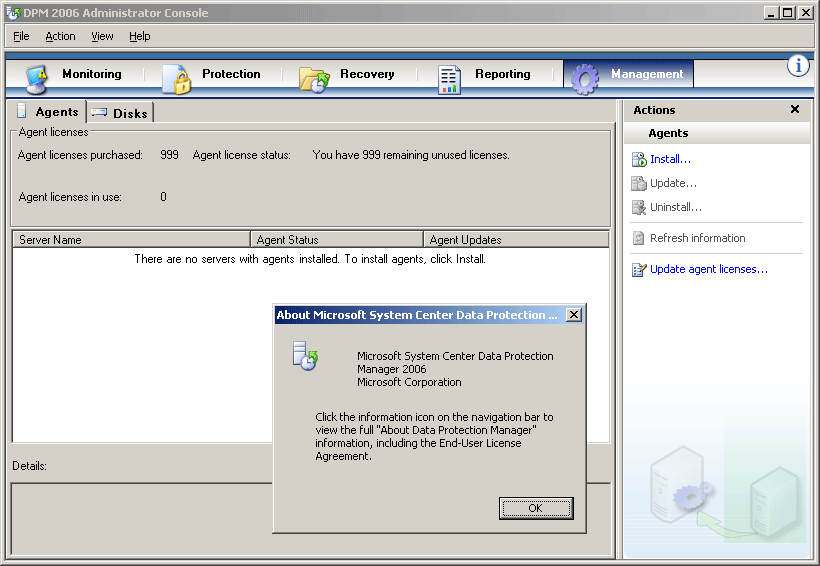Viewport: 820px width, 566px height.
Task: Click 'Agent licenses purchased:' label
Action: 80,155
